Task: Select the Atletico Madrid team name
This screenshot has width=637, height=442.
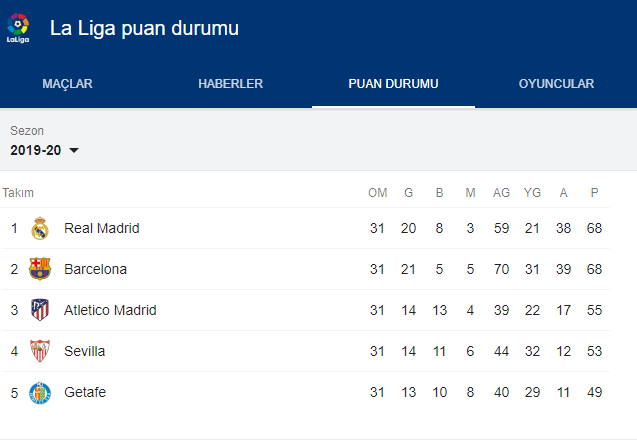Action: click(x=110, y=310)
